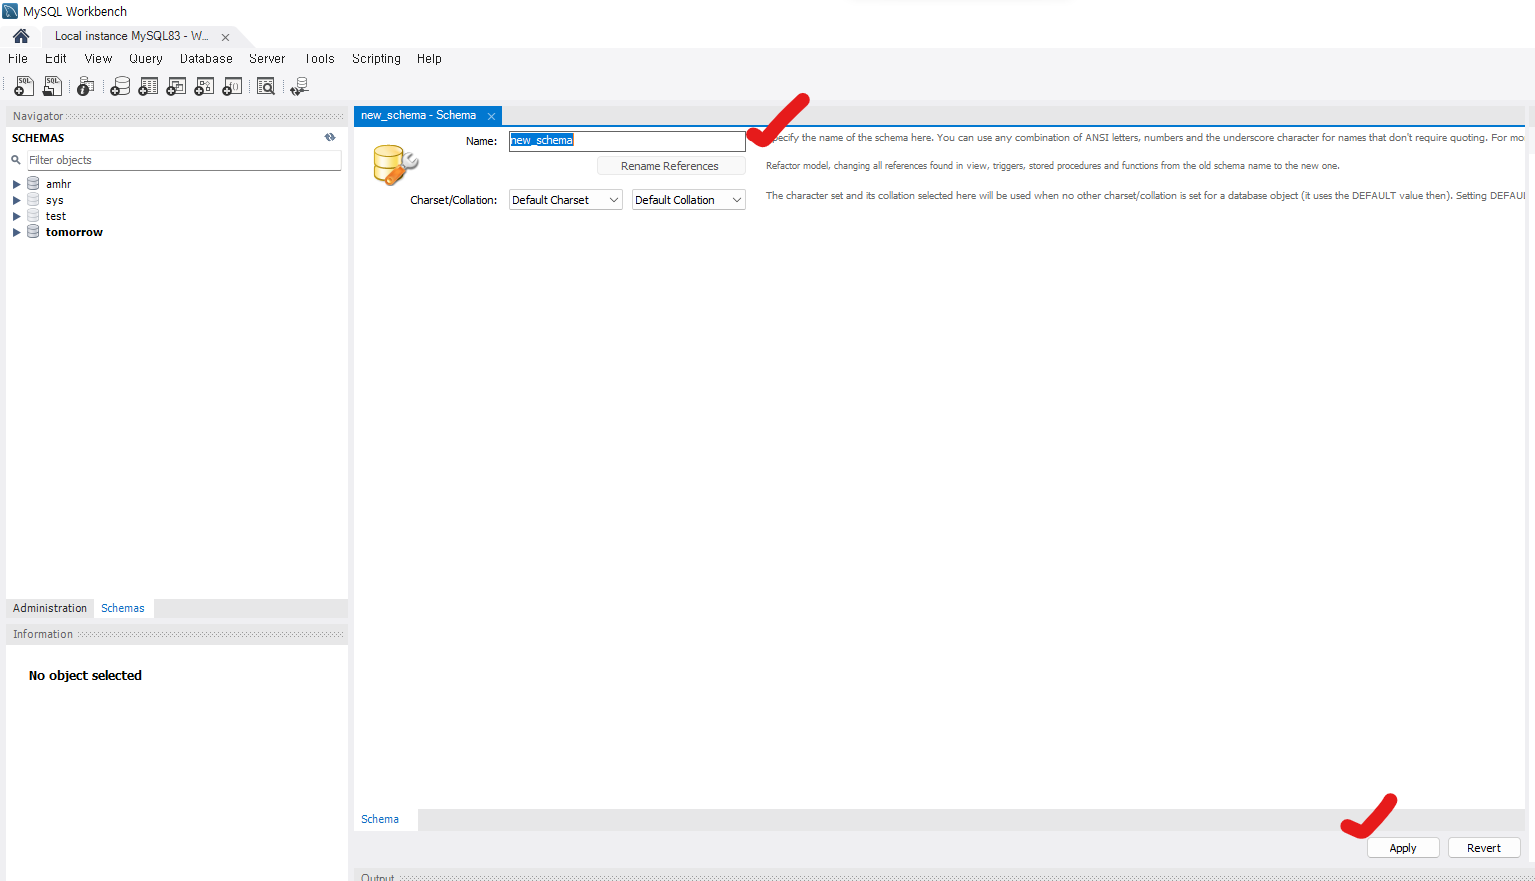The image size is (1535, 881).
Task: Go to the Workbench home icon
Action: click(21, 36)
